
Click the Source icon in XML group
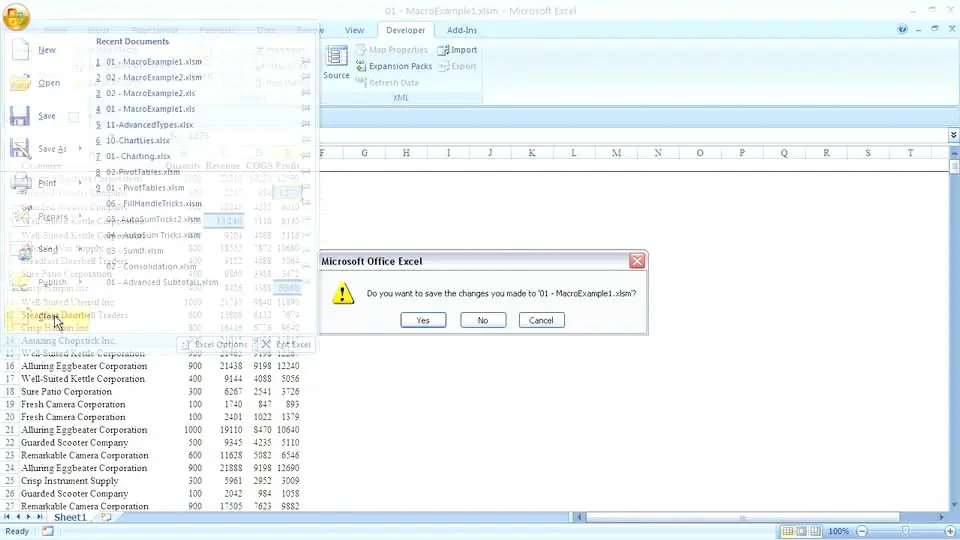coord(336,62)
